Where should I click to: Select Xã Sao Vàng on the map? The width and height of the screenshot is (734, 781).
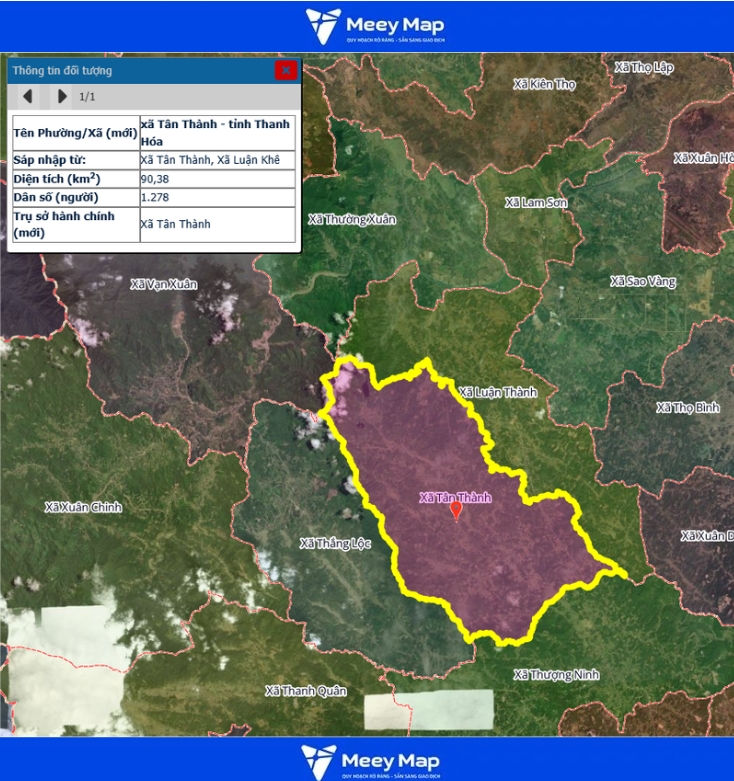(x=643, y=282)
